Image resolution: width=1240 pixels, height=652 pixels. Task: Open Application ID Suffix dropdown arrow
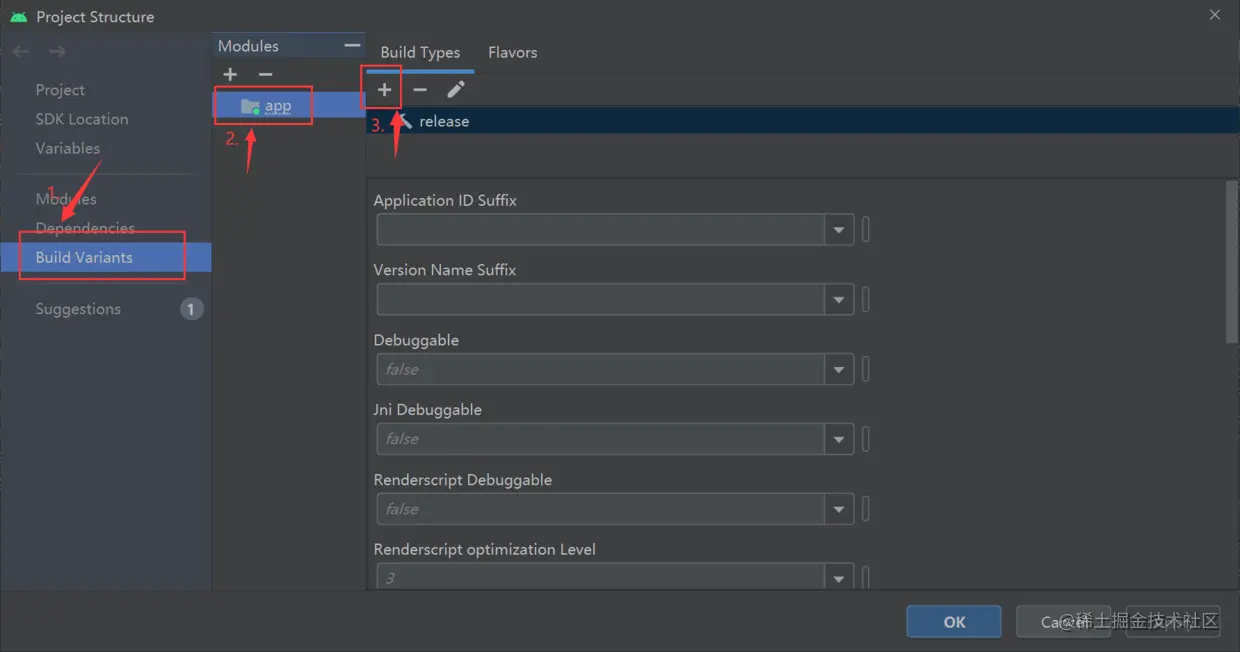pyautogui.click(x=839, y=230)
